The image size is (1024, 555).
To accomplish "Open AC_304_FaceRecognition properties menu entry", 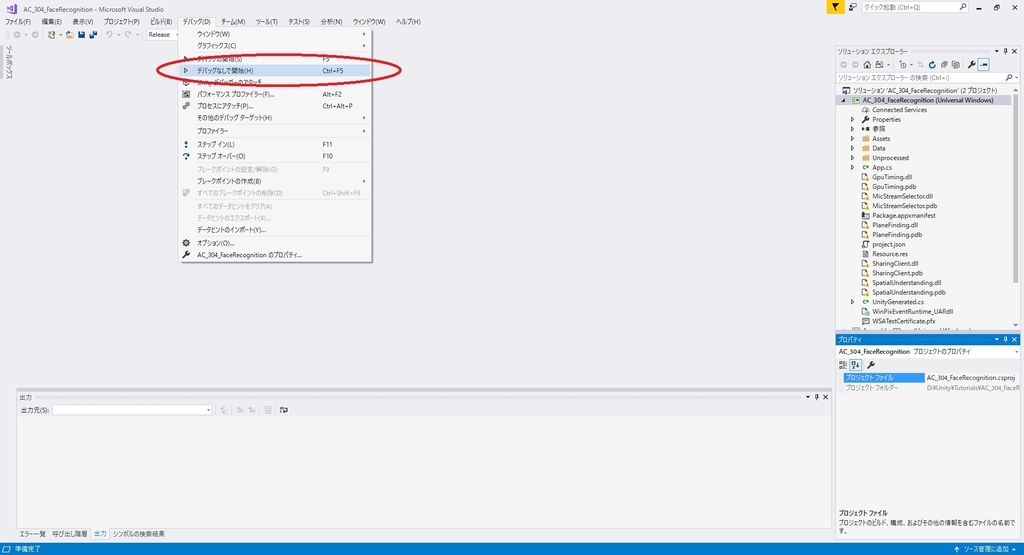I will point(275,255).
